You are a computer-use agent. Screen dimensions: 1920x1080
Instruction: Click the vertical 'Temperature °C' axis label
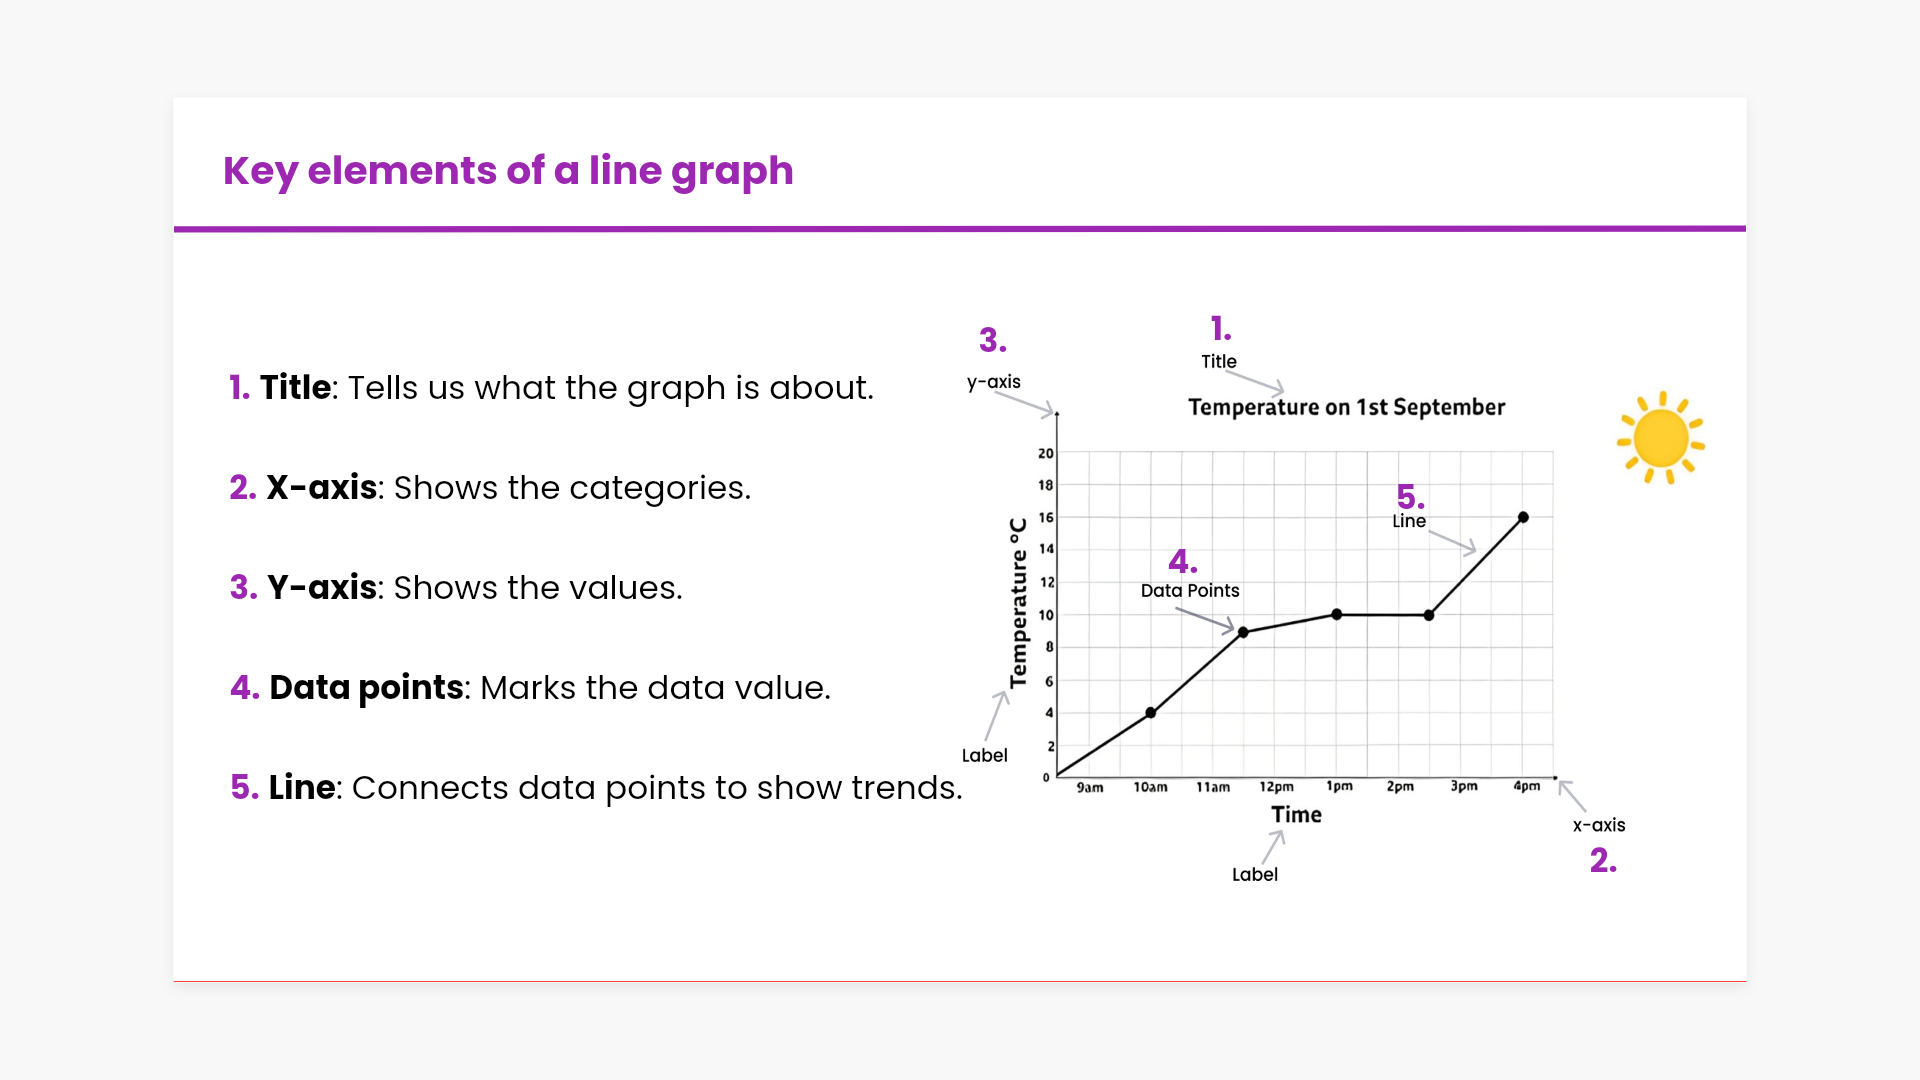(1019, 603)
